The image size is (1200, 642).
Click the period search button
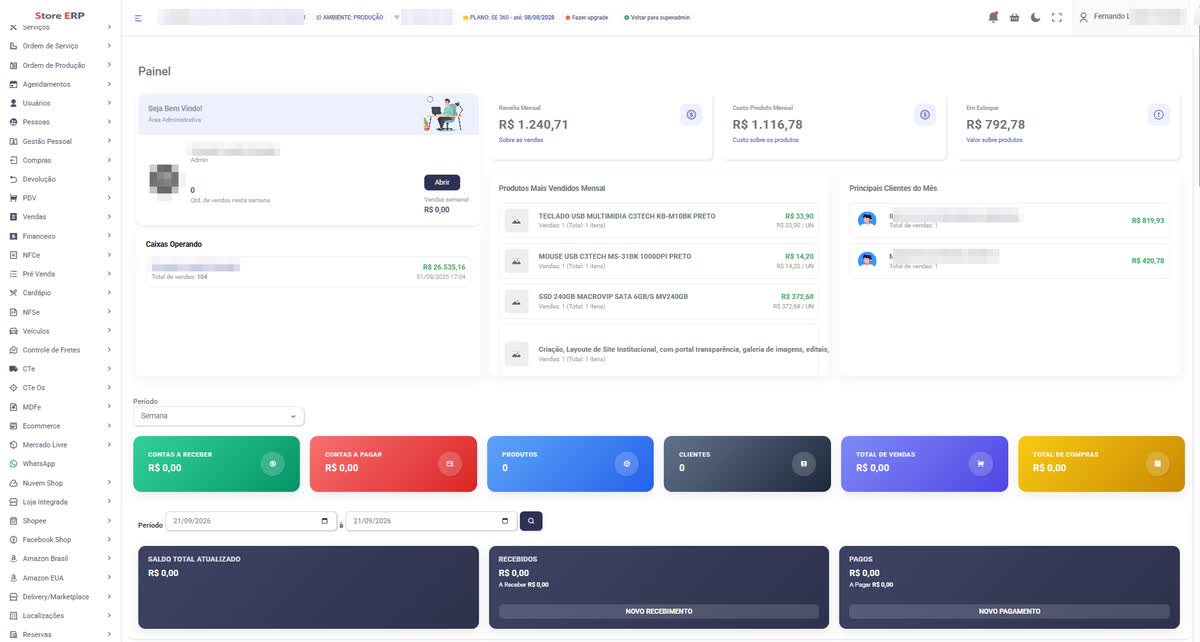tap(531, 521)
